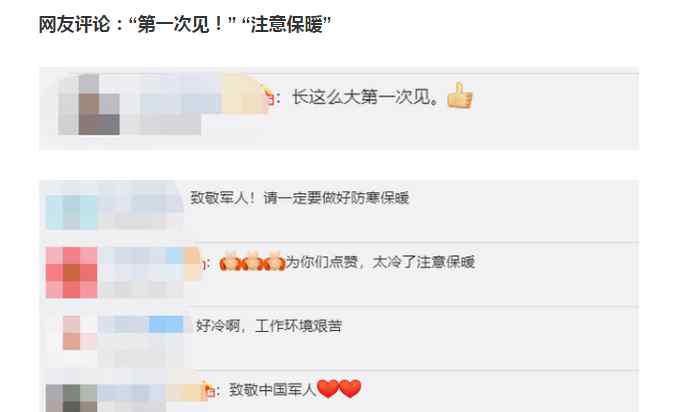
Task: Open the light blue avatar beside 致敬军人 comment
Action: click(72, 212)
